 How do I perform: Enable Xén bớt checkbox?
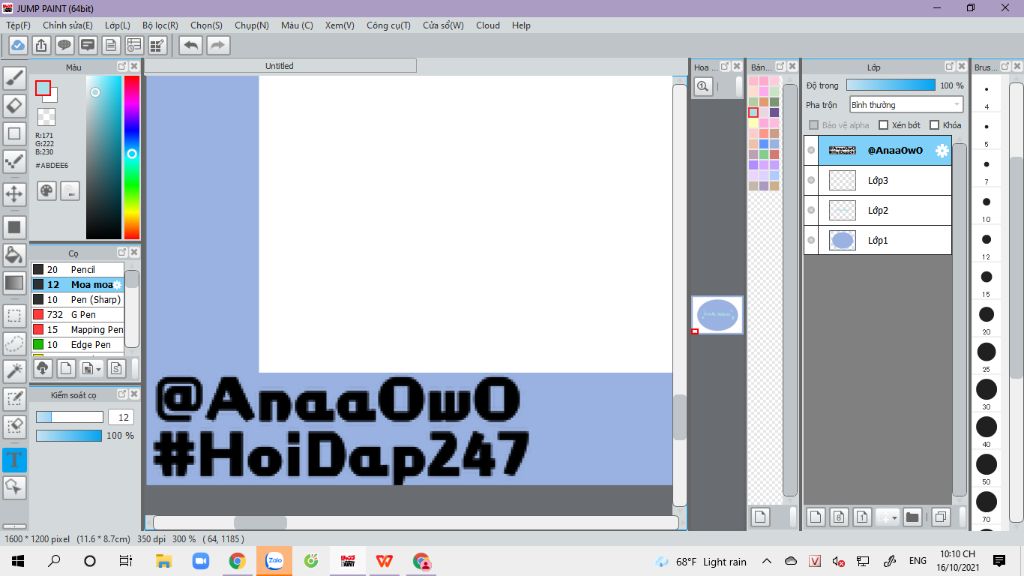pyautogui.click(x=884, y=125)
